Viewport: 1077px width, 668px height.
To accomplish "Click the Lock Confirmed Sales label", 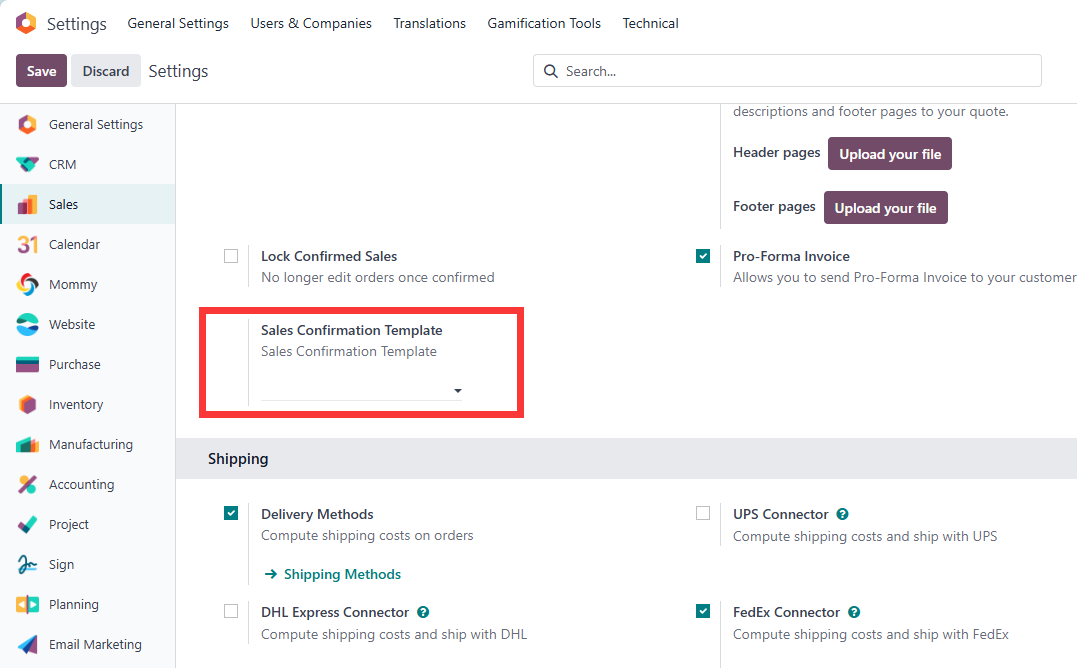I will [x=329, y=256].
